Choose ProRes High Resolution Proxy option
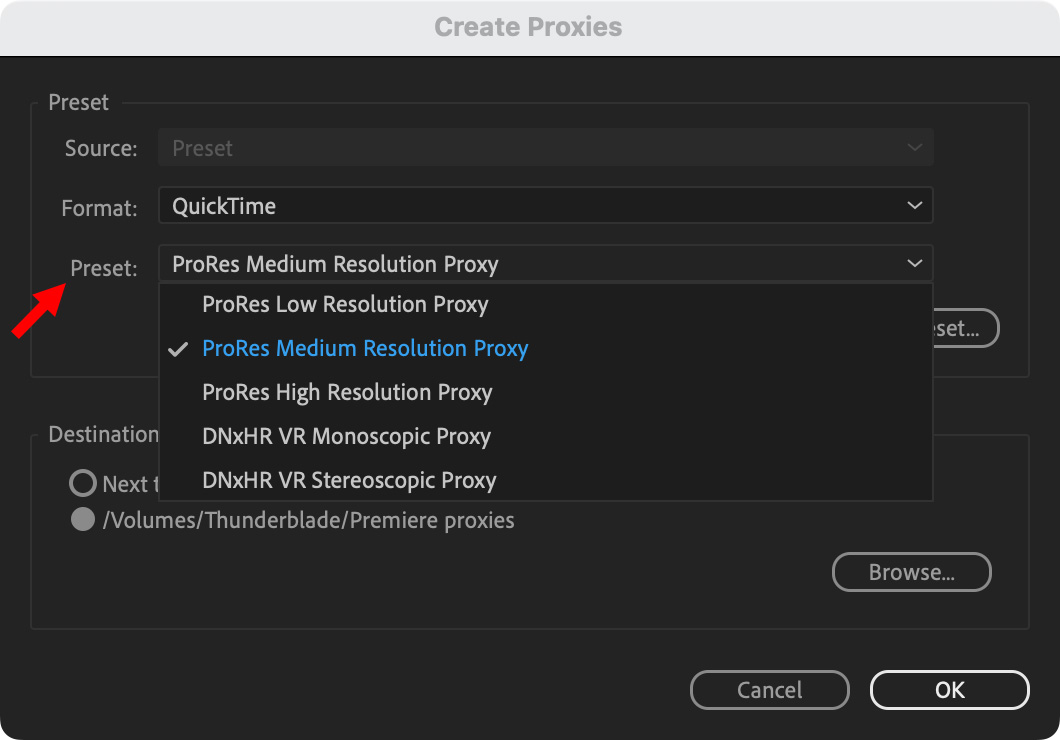The width and height of the screenshot is (1060, 740). point(347,392)
